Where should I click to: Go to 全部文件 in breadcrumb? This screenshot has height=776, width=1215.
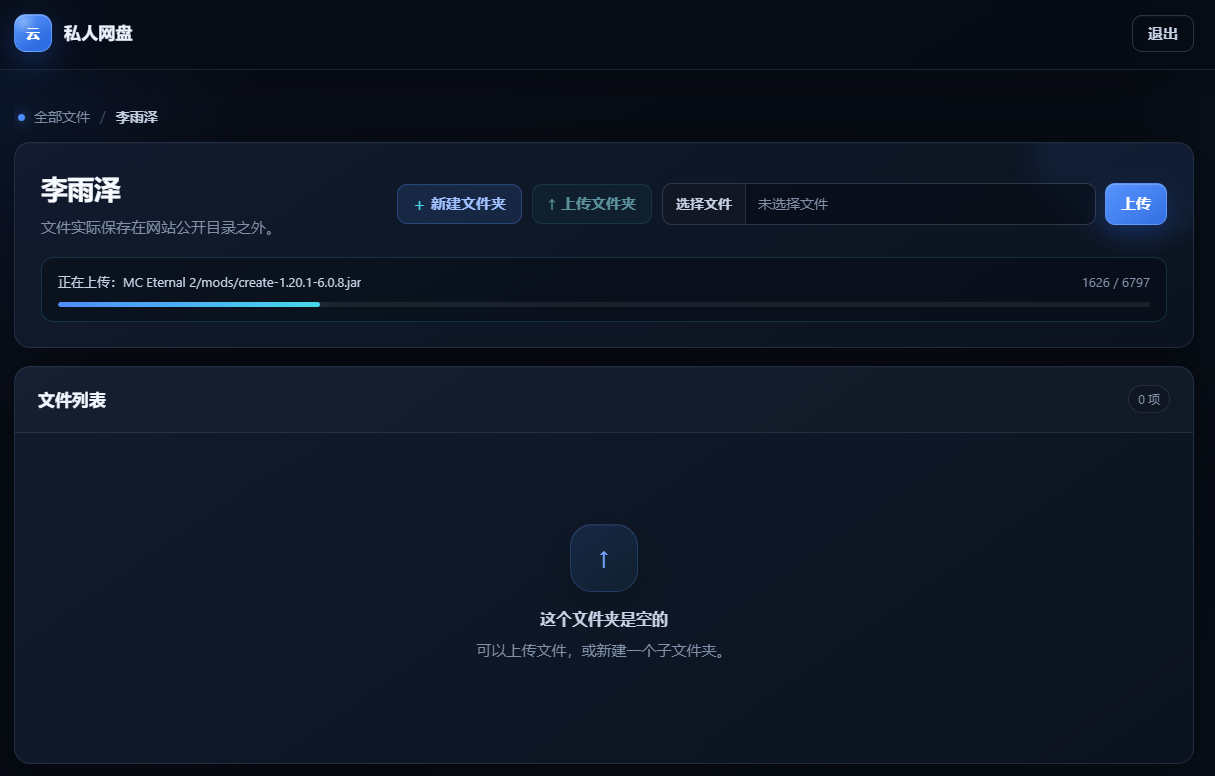point(62,117)
